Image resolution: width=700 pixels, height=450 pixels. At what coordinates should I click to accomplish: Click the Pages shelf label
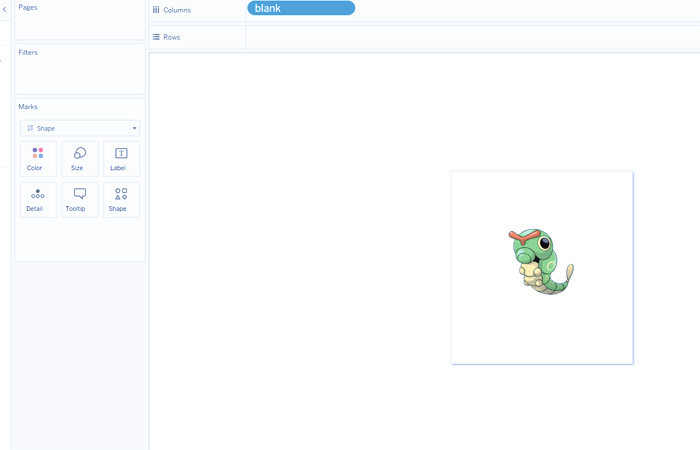click(x=28, y=8)
